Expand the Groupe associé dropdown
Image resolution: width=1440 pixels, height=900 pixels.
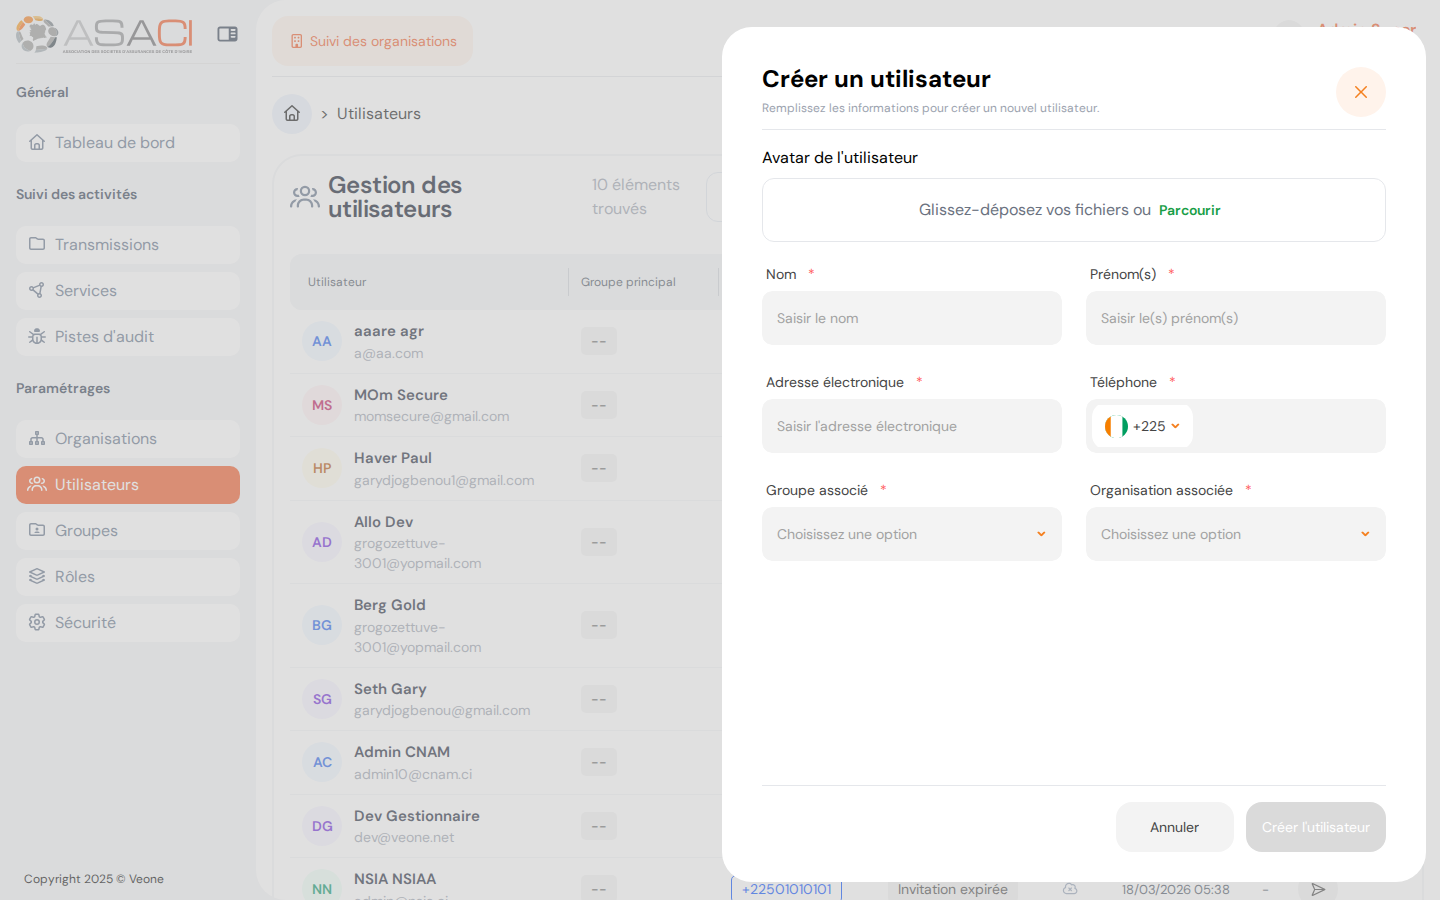[x=911, y=534]
